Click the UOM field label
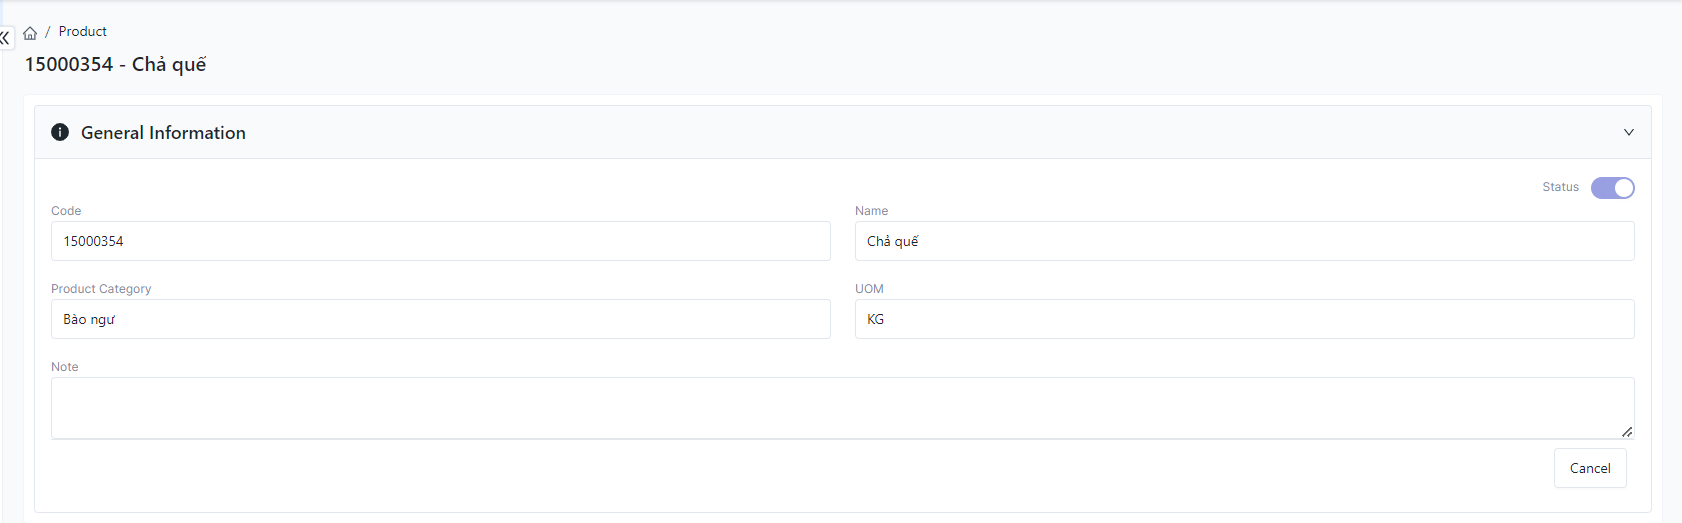 [869, 289]
